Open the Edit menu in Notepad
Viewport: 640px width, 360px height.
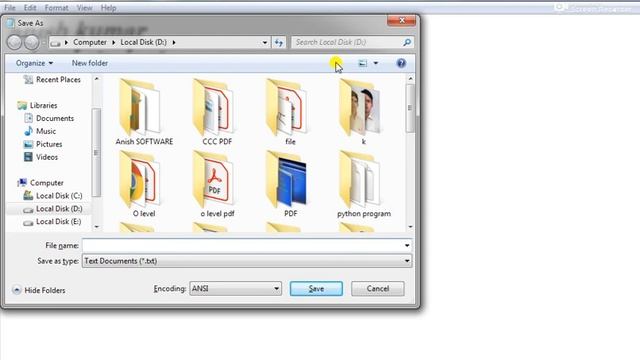pos(30,8)
